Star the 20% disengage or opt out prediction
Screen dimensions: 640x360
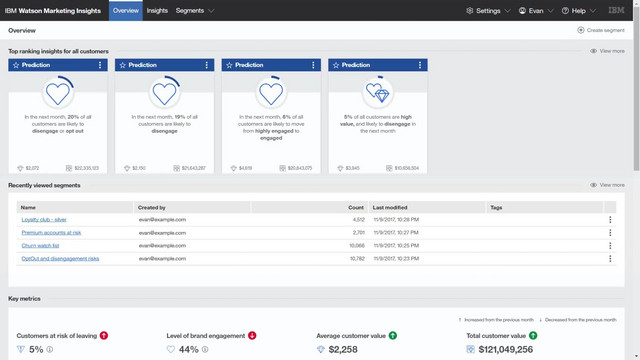pyautogui.click(x=16, y=65)
